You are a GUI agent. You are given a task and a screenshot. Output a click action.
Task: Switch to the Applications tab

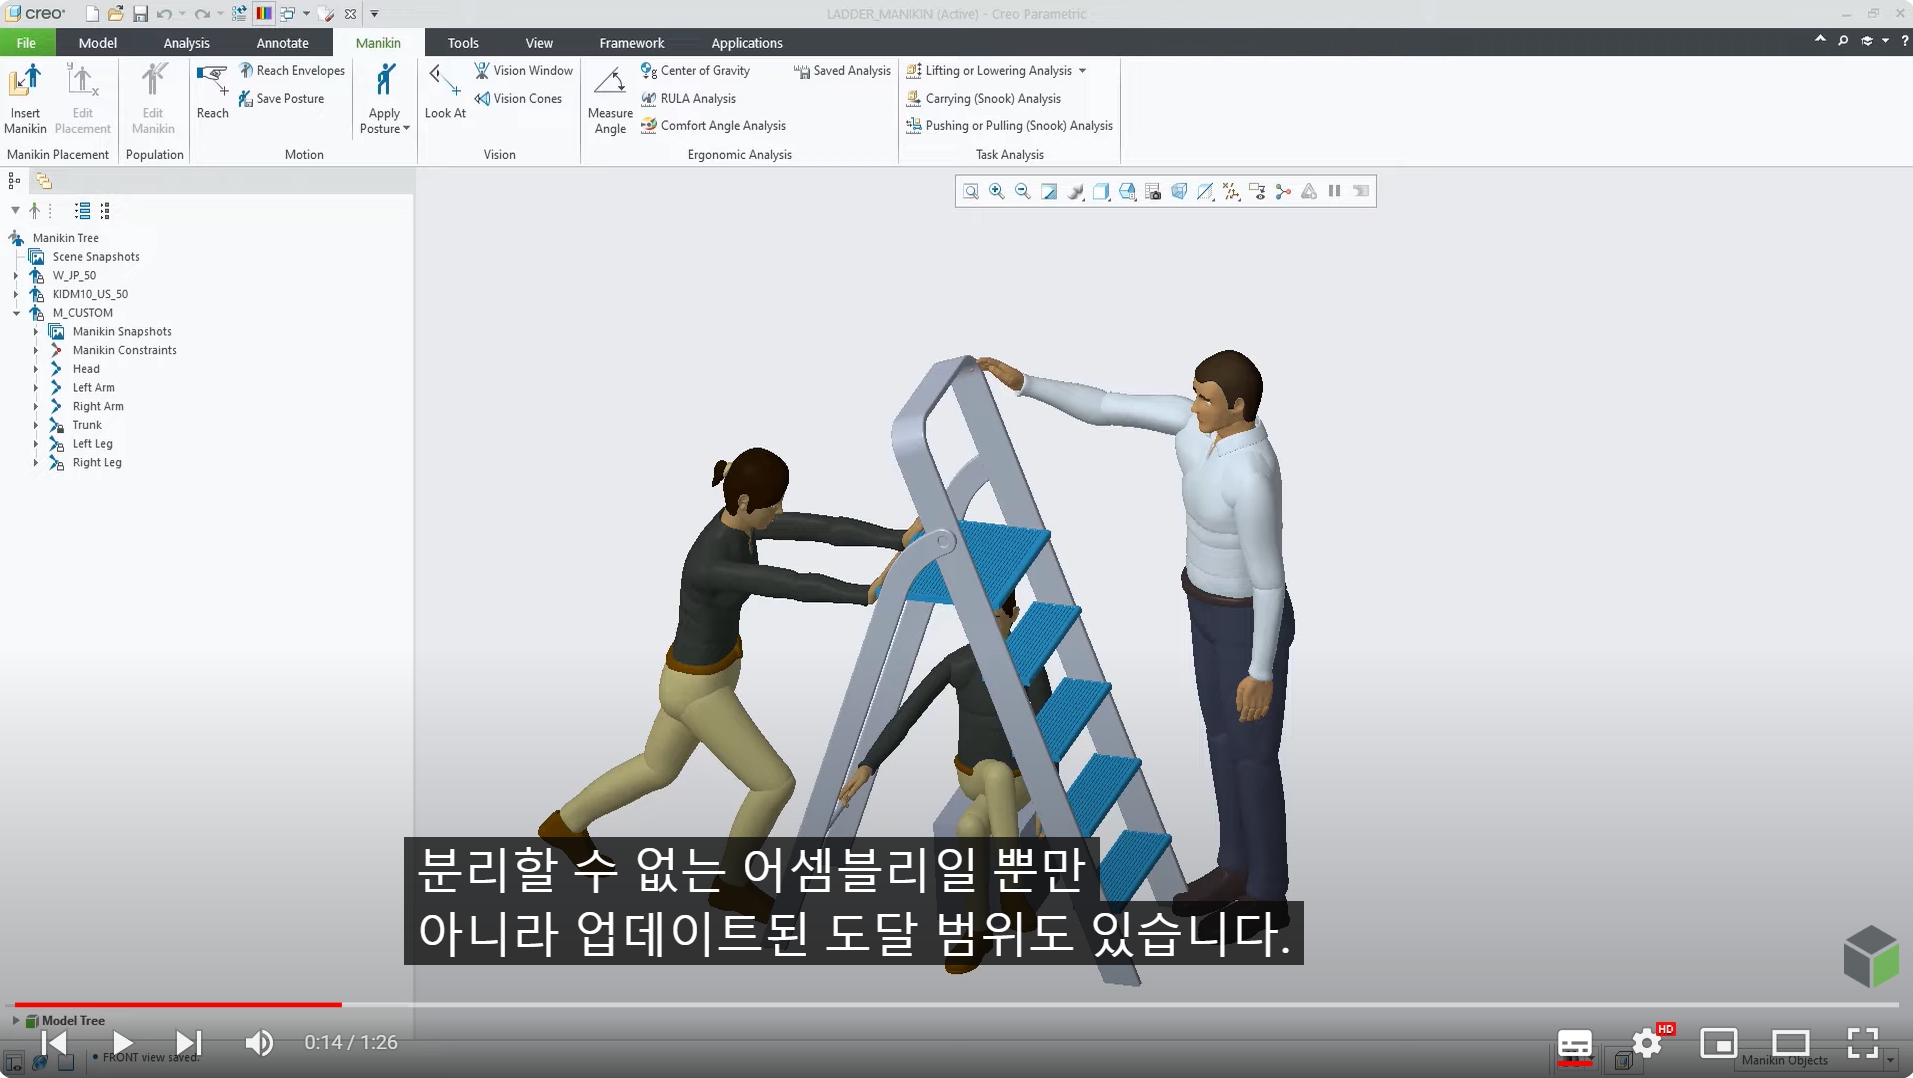747,43
